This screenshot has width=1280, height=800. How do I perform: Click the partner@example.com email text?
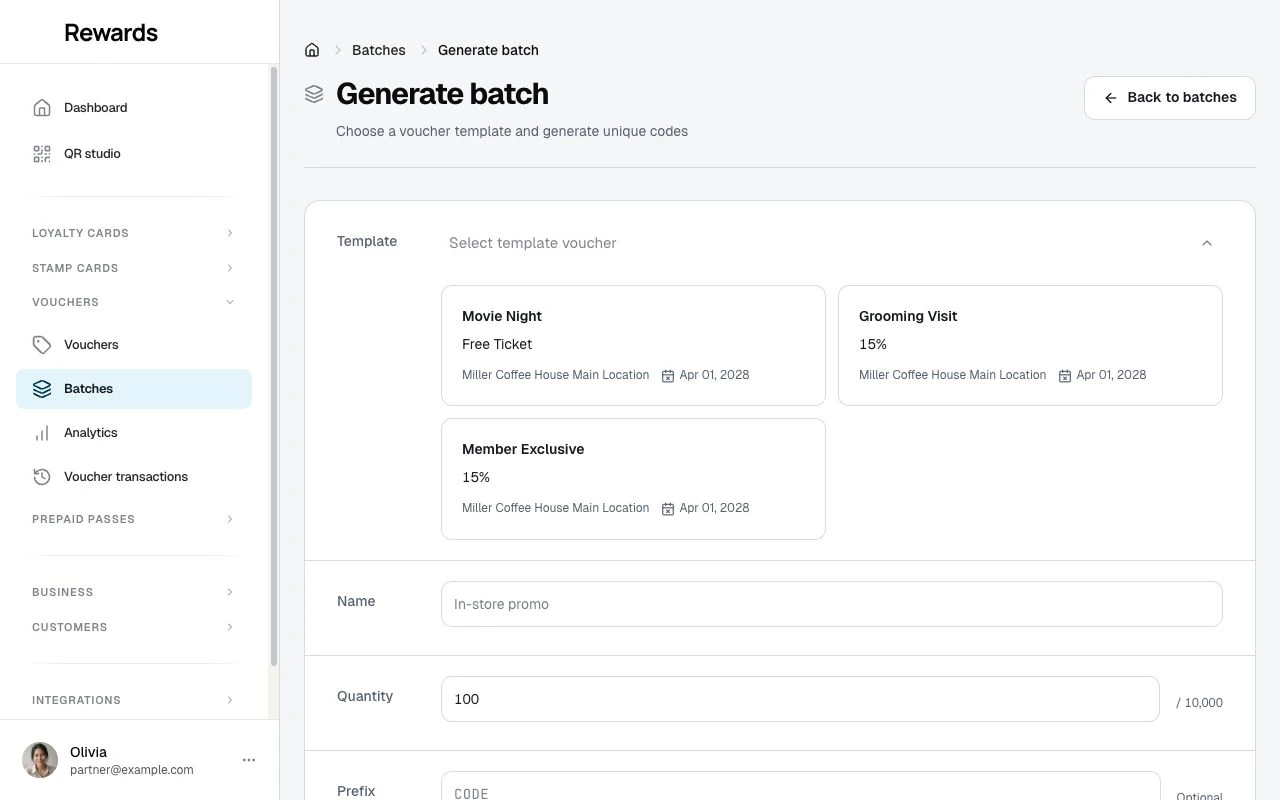[x=132, y=770]
